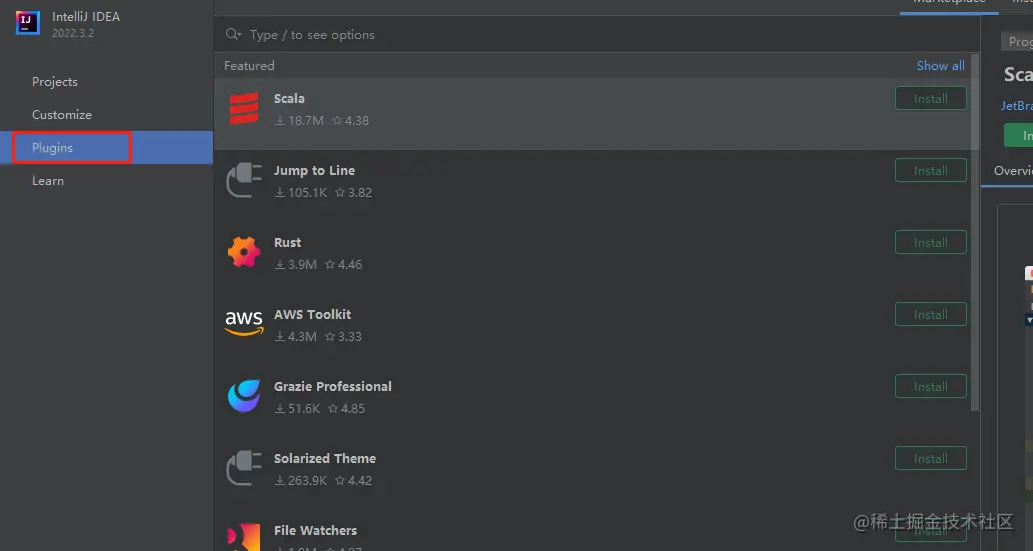Viewport: 1033px width, 551px height.
Task: Install the AWS Toolkit plugin
Action: click(930, 314)
